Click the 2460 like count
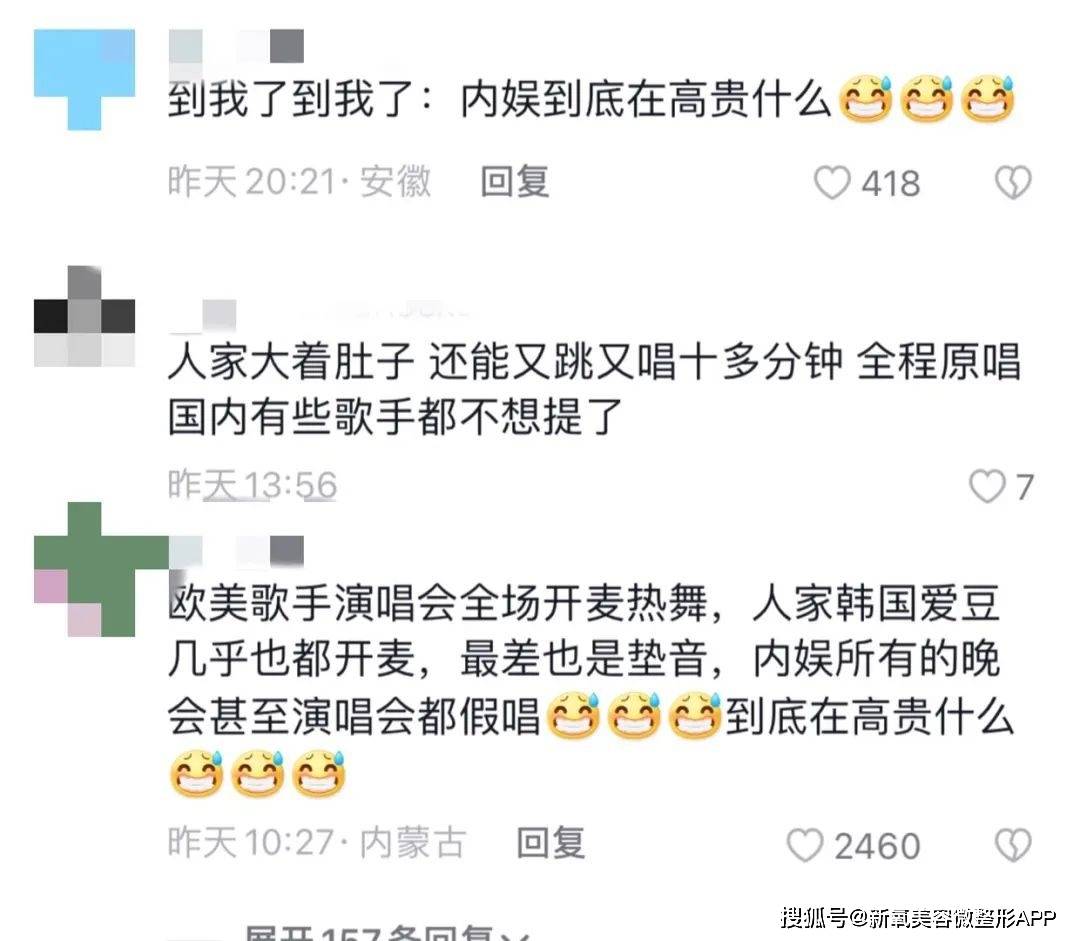1080x941 pixels. pyautogui.click(x=877, y=846)
